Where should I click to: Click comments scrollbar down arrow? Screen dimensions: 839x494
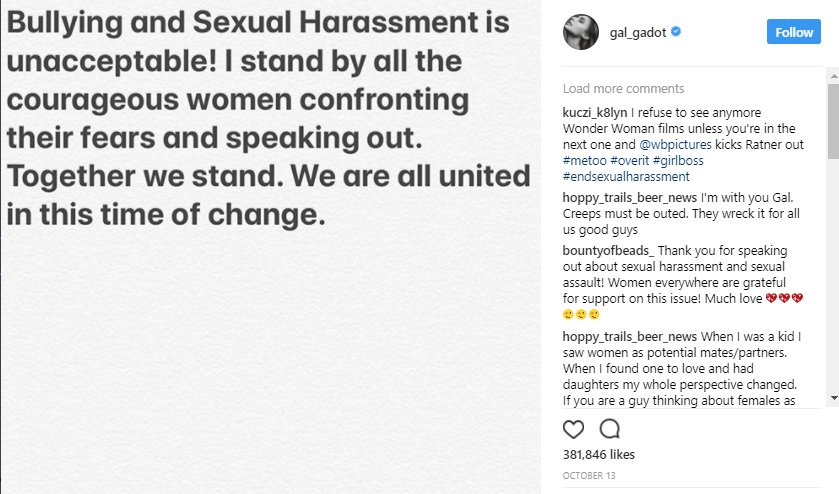tap(833, 398)
